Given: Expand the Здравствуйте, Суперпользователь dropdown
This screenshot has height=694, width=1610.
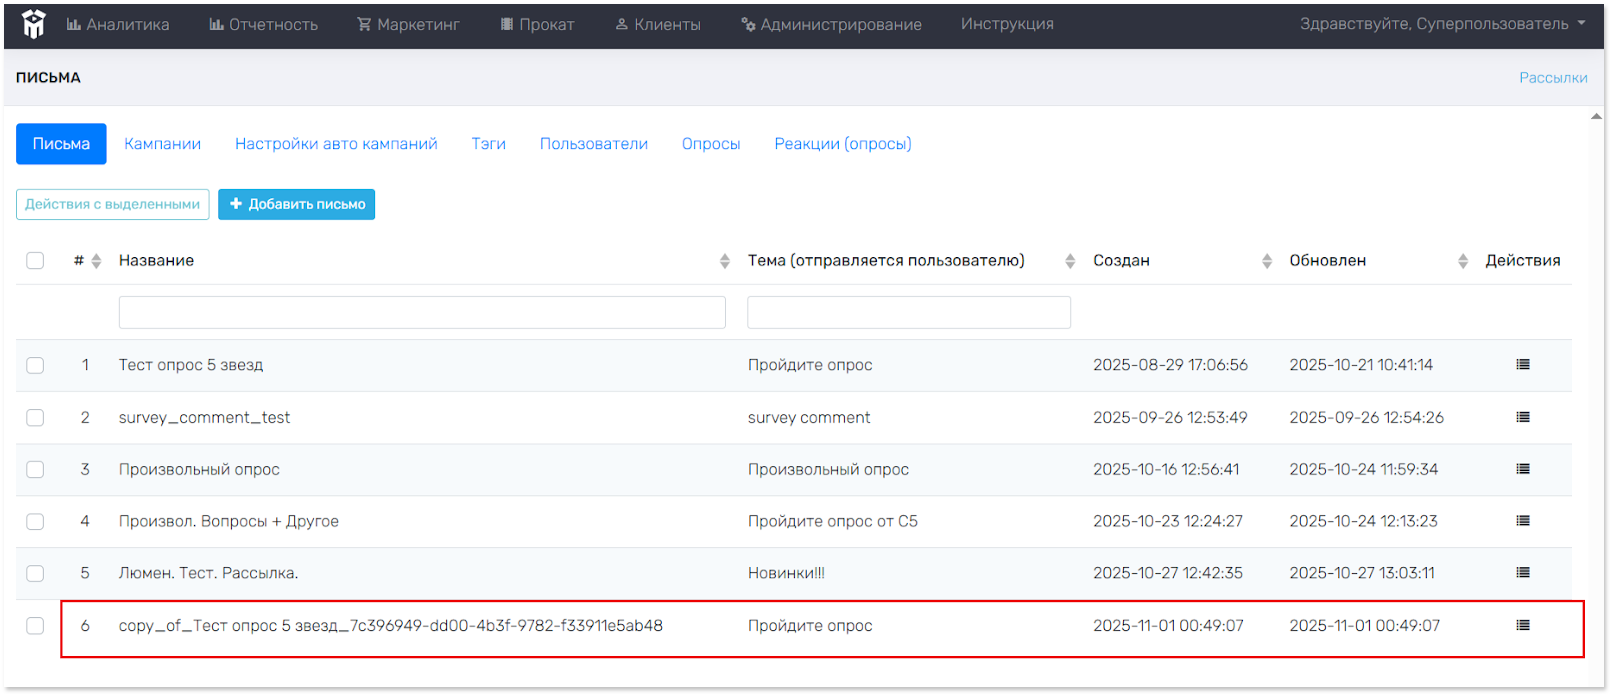Looking at the screenshot, I should tap(1442, 24).
